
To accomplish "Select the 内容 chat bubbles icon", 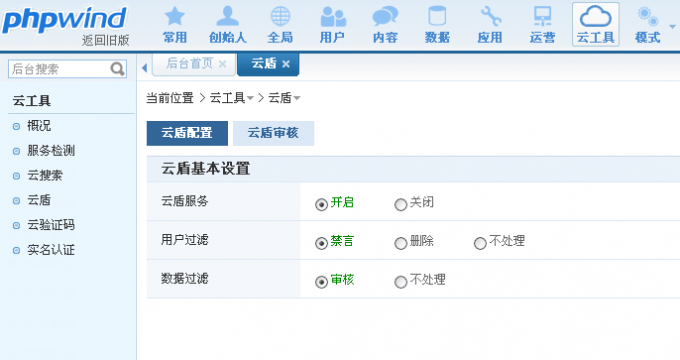I will click(x=385, y=25).
